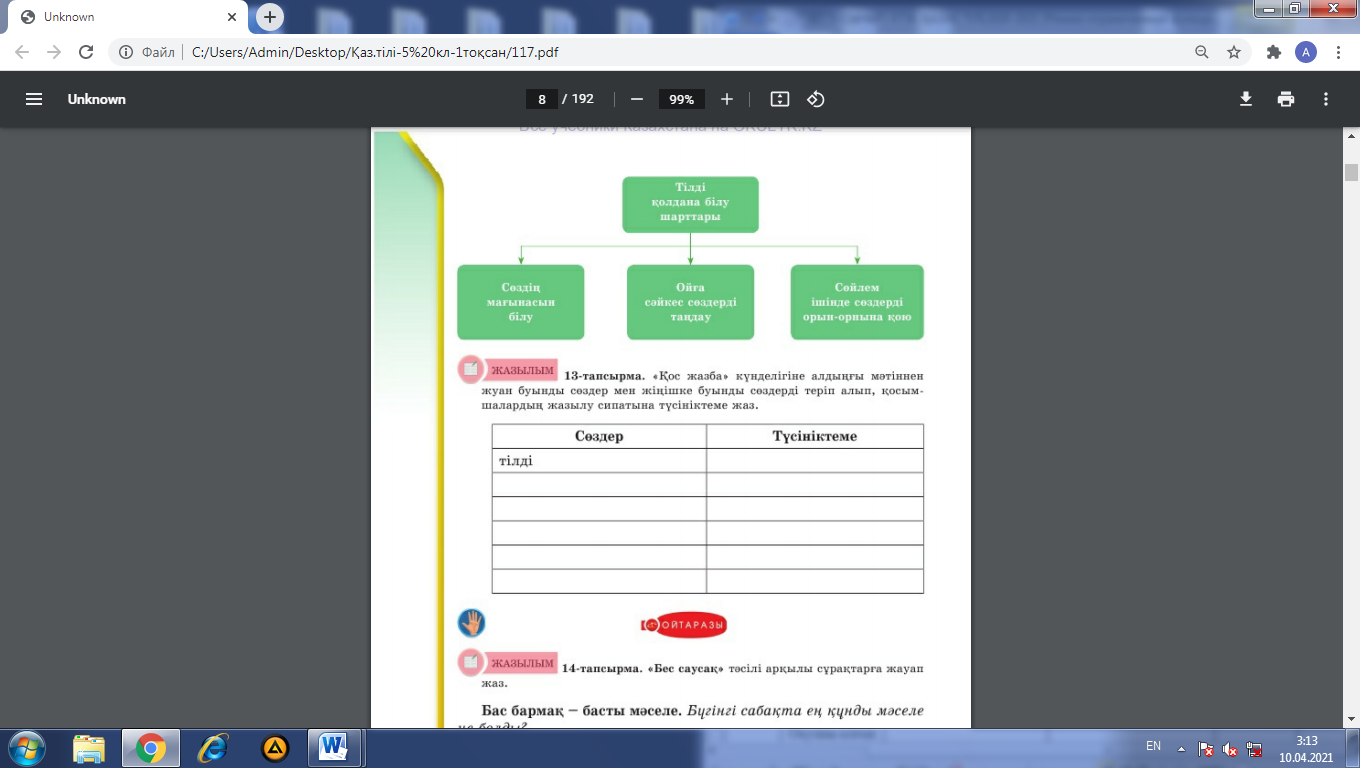Reload the current page

pos(86,52)
